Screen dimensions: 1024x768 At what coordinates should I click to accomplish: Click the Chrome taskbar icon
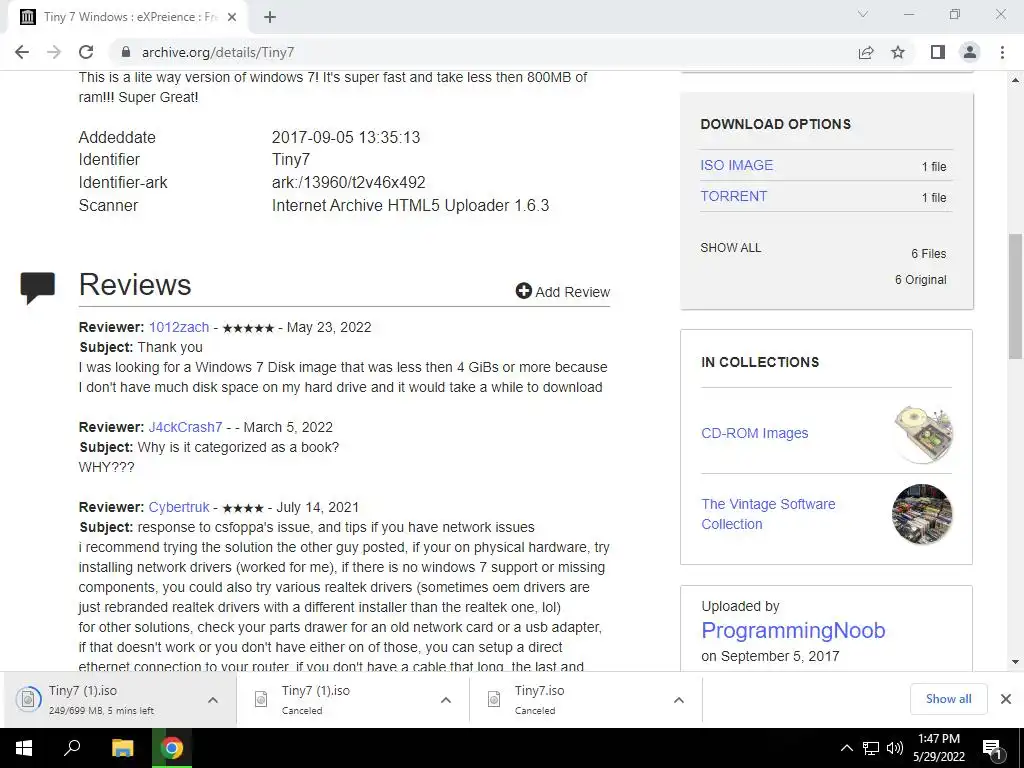(172, 748)
